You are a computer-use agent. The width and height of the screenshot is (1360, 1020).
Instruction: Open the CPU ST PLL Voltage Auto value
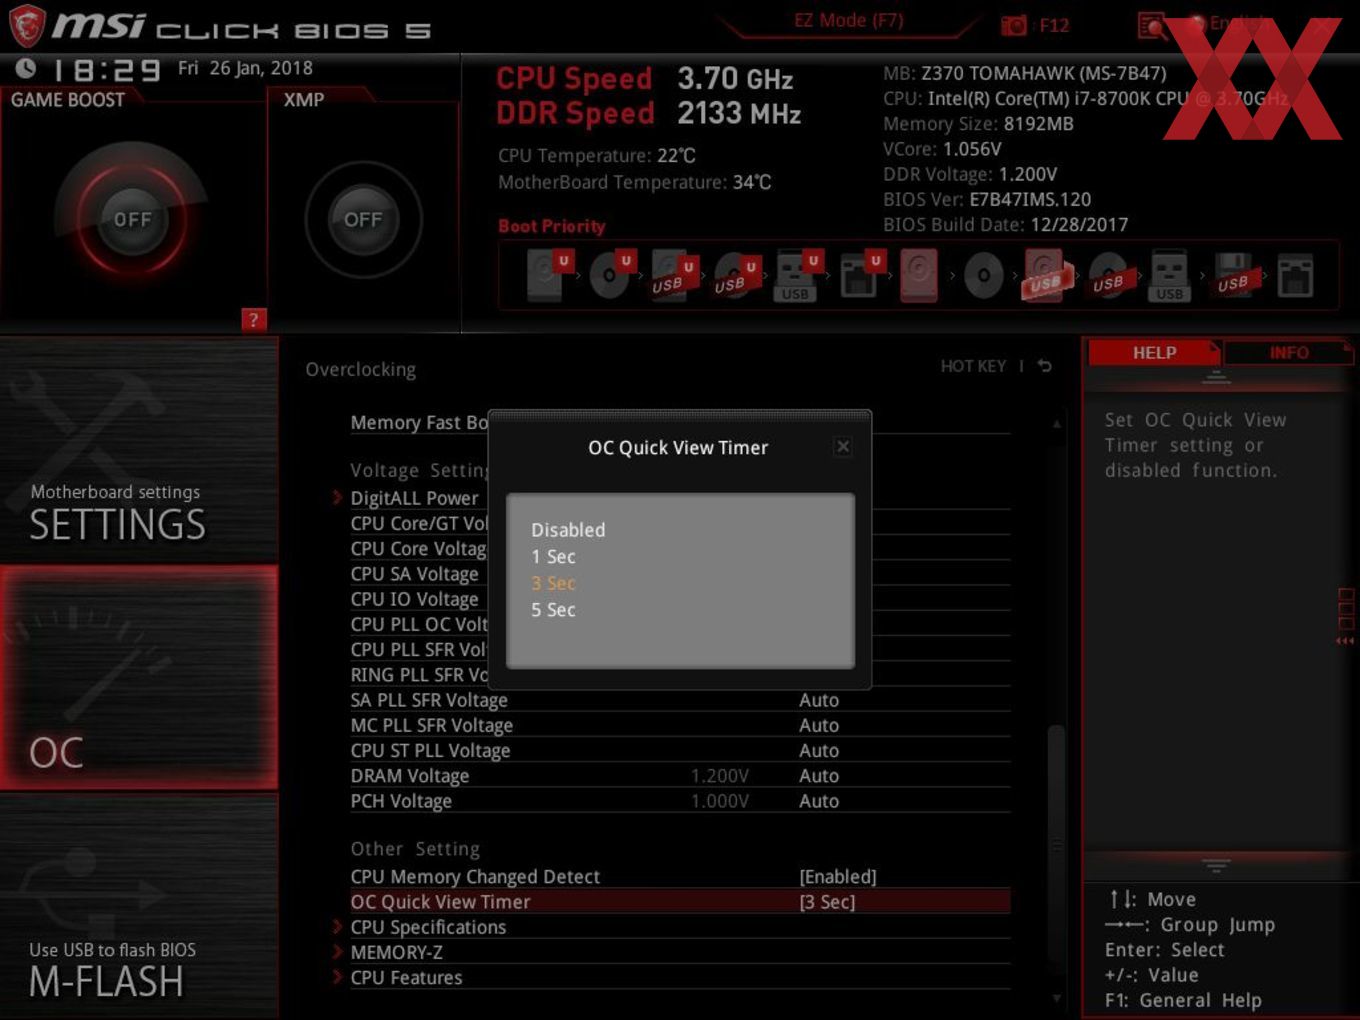(x=819, y=750)
